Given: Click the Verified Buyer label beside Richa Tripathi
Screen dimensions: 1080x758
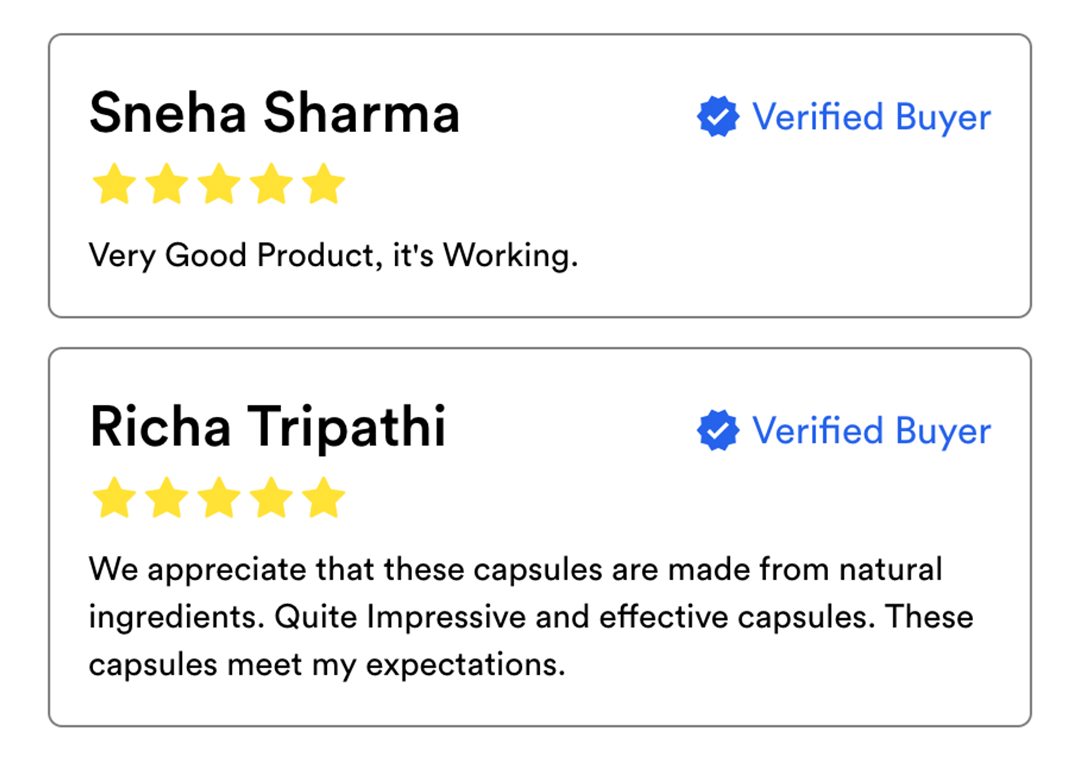Looking at the screenshot, I should pyautogui.click(x=871, y=431).
